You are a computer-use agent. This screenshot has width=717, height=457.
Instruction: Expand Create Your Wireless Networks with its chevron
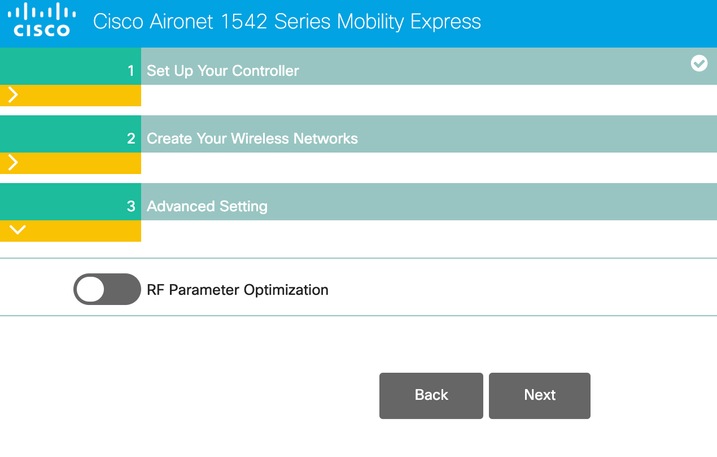click(13, 163)
